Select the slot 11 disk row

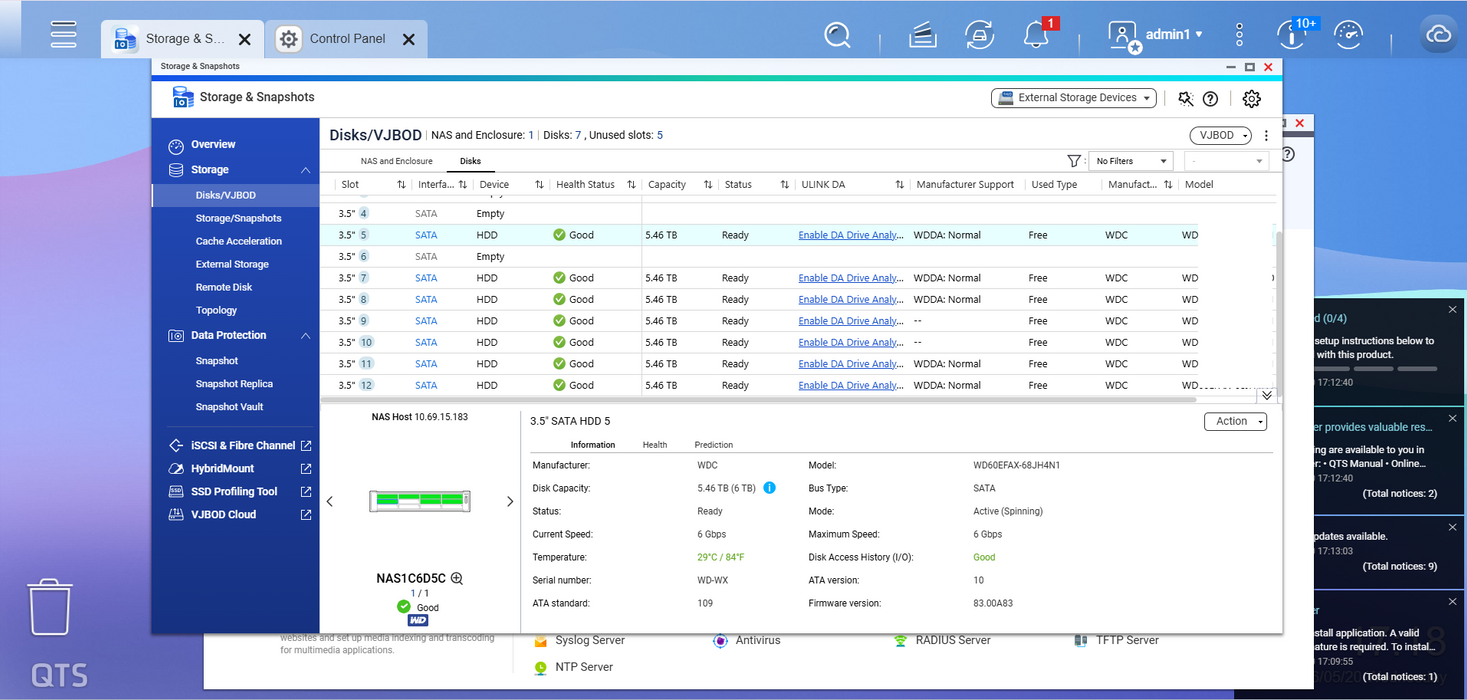[x=800, y=364]
